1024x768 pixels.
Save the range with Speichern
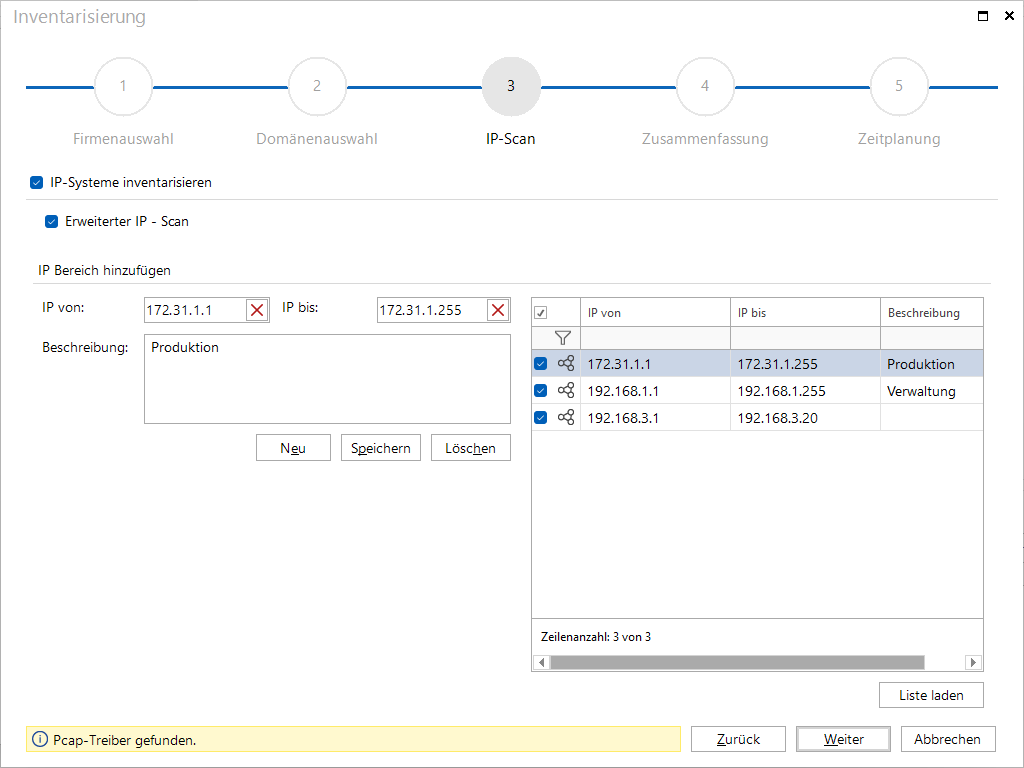(x=381, y=448)
